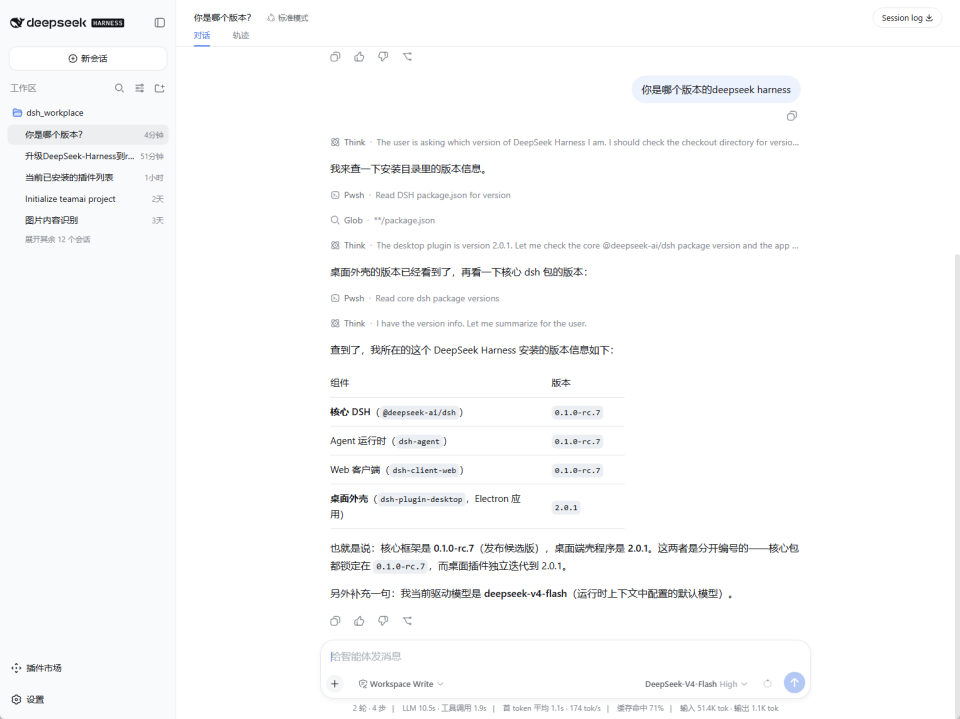
Task: Open the 插件市场 plugin marketplace
Action: (x=37, y=668)
